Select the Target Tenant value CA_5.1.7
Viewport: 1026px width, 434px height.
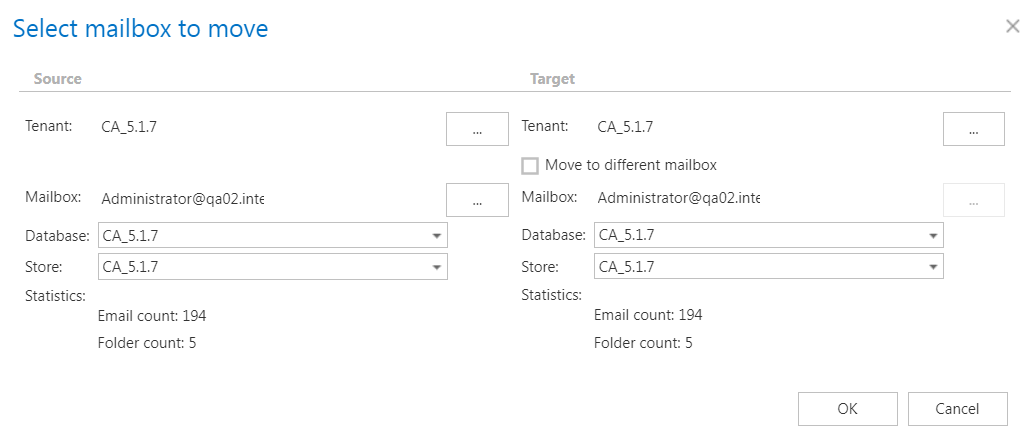pos(625,127)
